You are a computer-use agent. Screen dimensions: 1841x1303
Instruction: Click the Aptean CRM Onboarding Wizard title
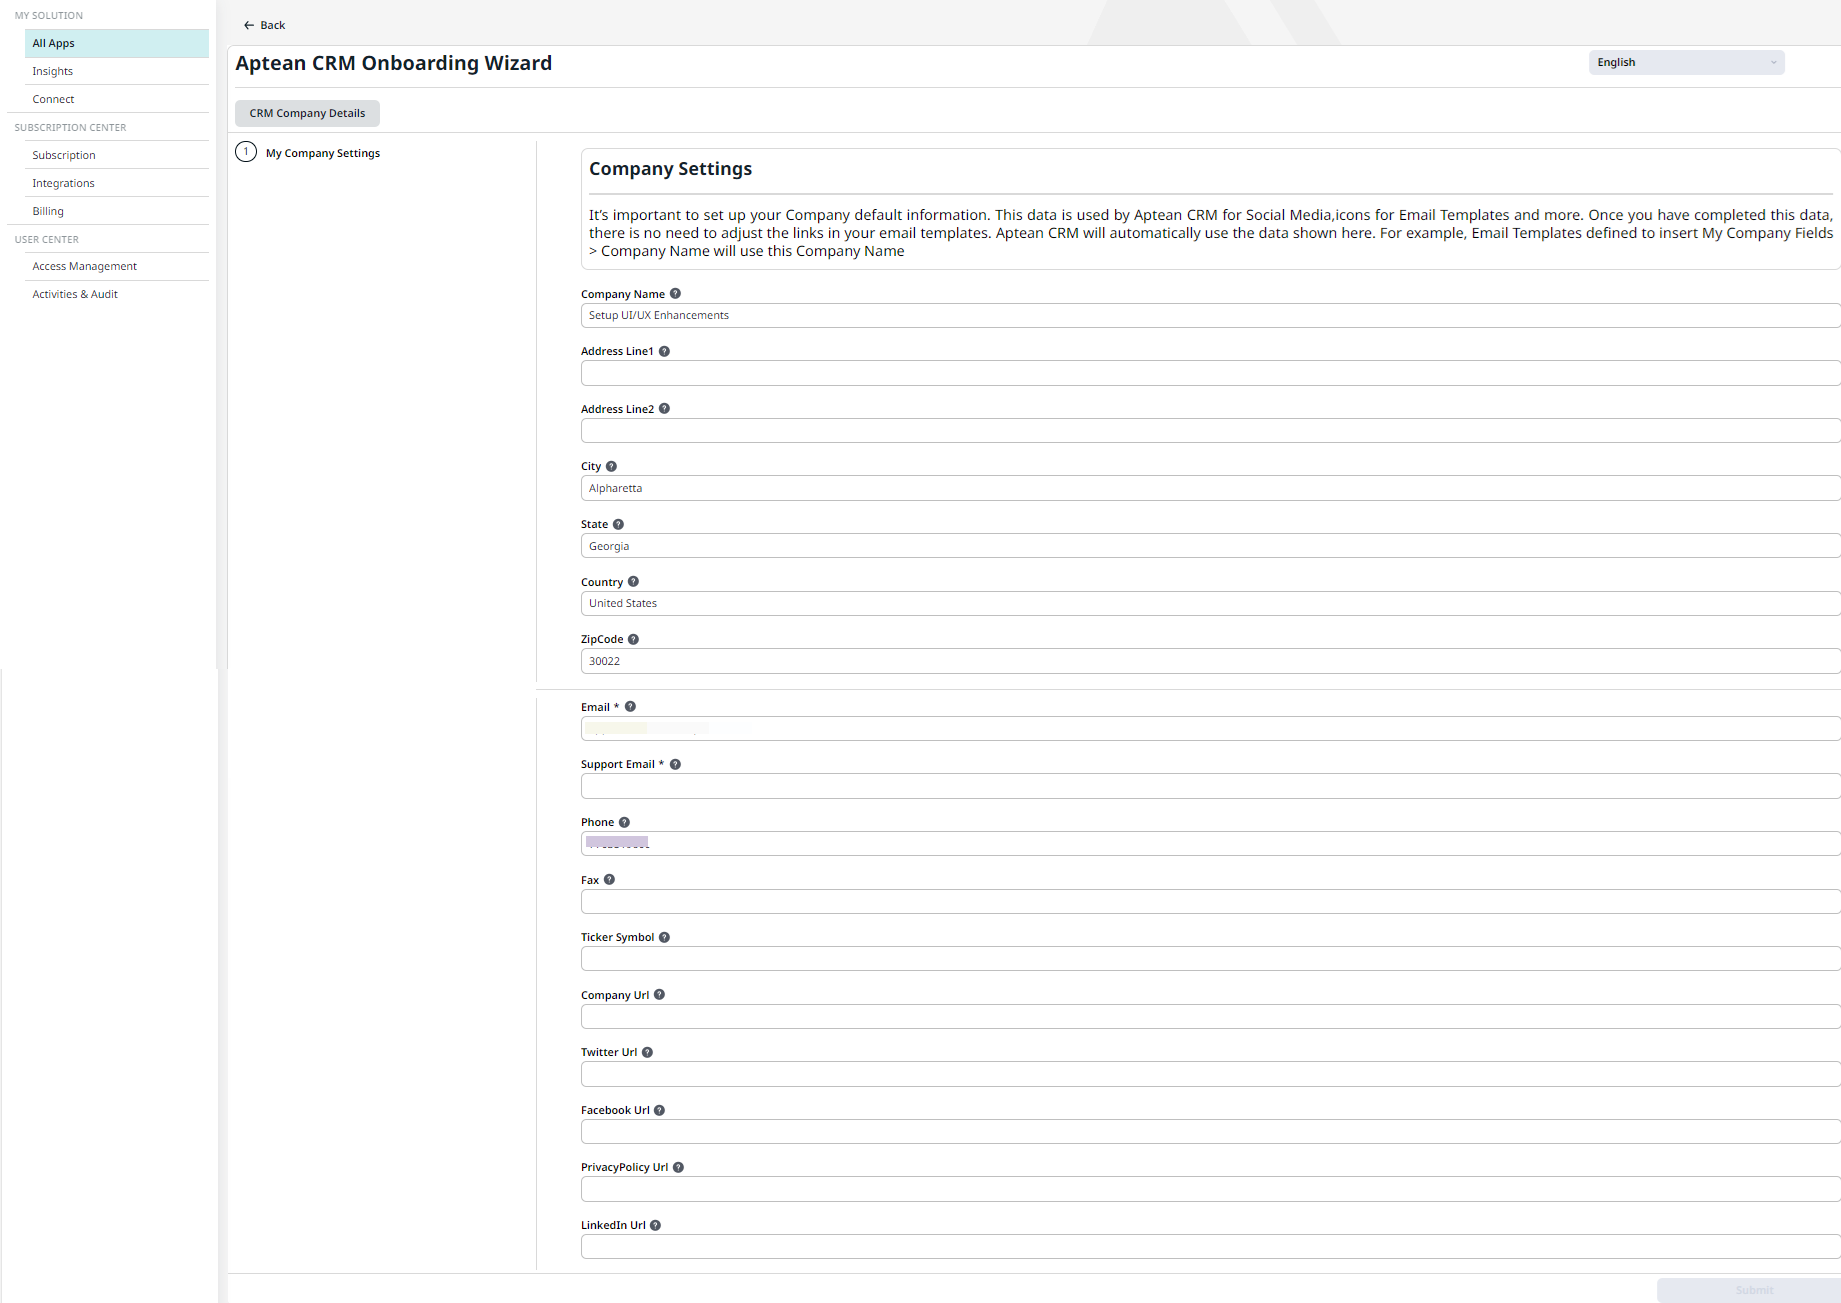394,63
